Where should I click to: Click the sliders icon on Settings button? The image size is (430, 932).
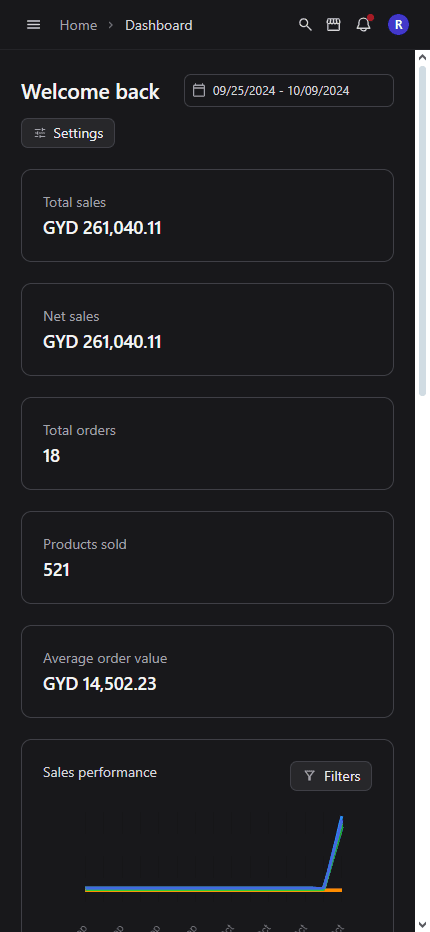coord(40,133)
